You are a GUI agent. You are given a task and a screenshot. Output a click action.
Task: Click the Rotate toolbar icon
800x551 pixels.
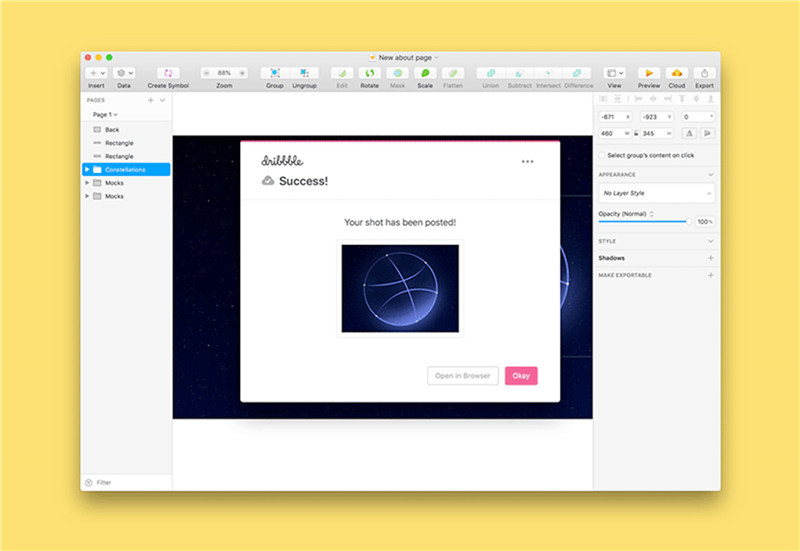click(369, 73)
